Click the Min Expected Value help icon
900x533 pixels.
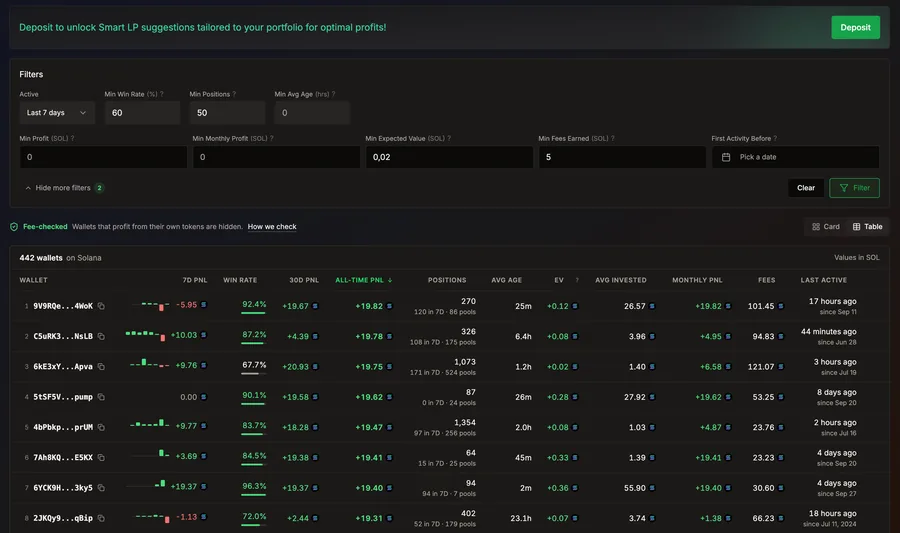pos(449,138)
